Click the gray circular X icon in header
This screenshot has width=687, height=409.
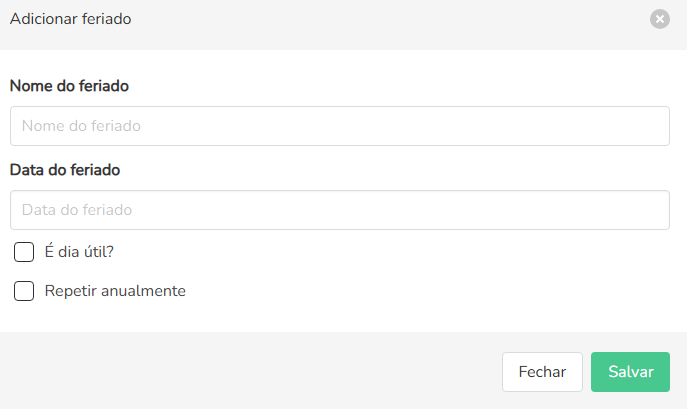[x=659, y=18]
